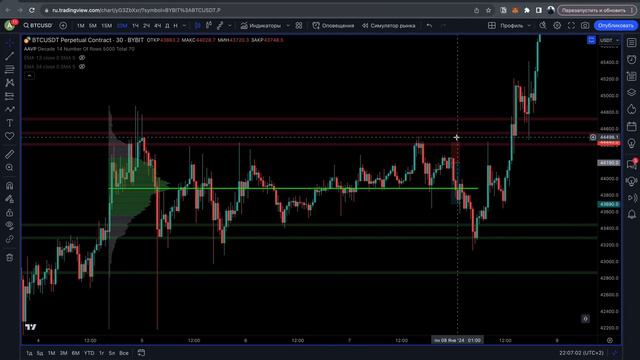Collapse the indicator legend arrow
This screenshot has width=640, height=360.
pyautogui.click(x=29, y=76)
